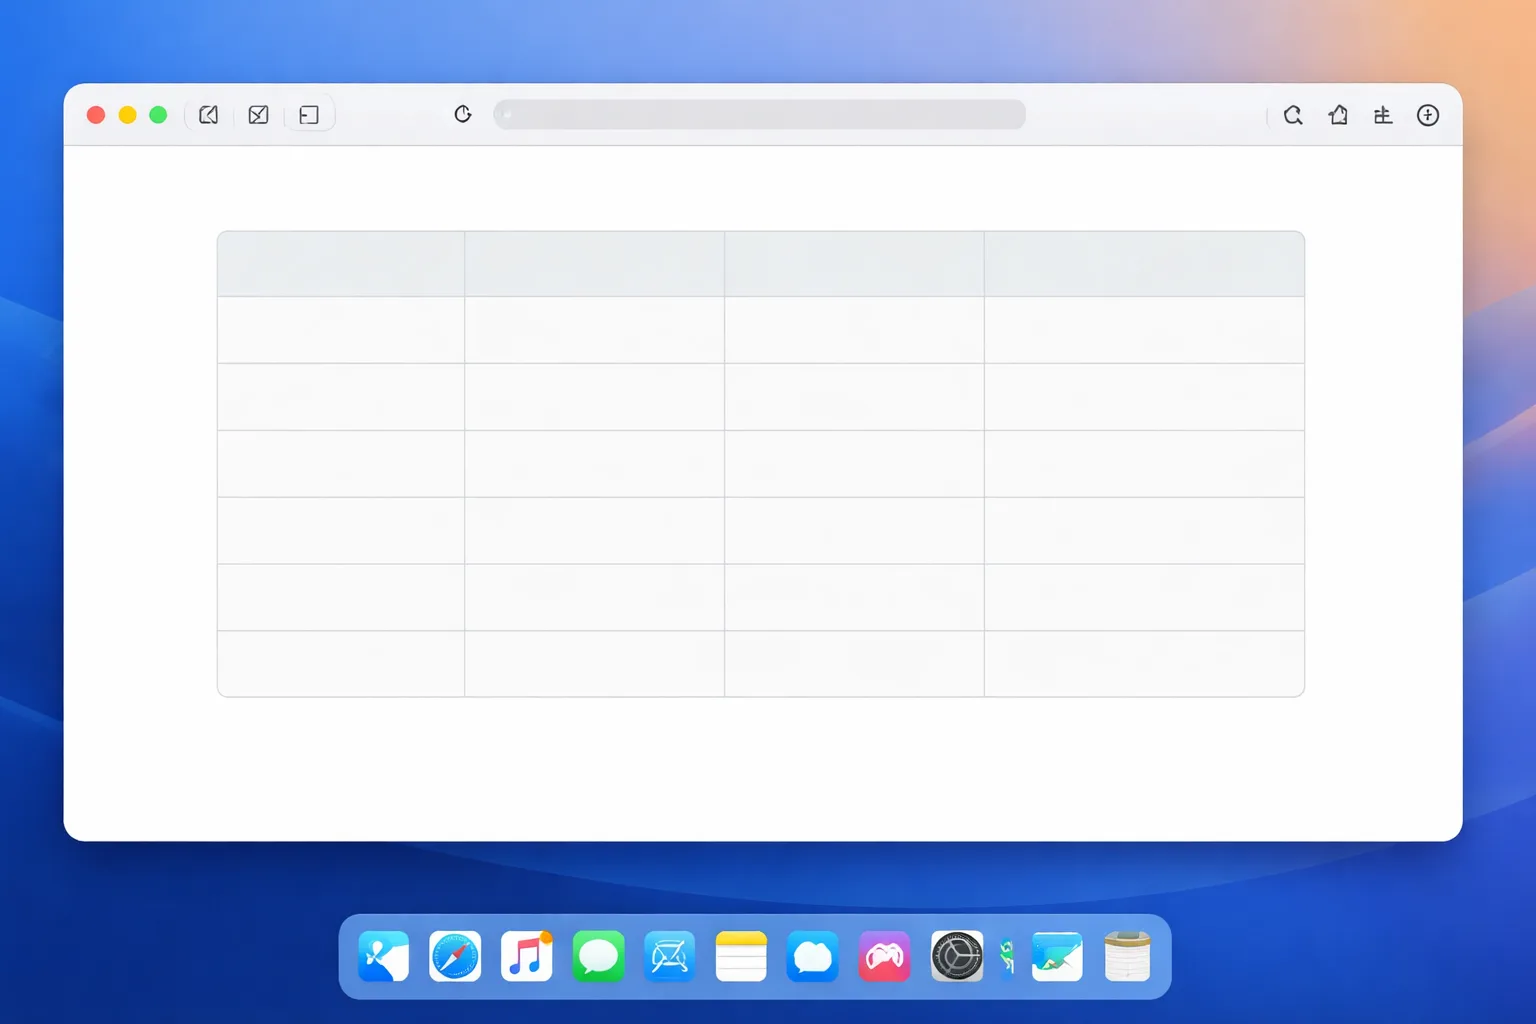Close the browser window with the red button
Image resolution: width=1536 pixels, height=1024 pixels.
(x=96, y=115)
